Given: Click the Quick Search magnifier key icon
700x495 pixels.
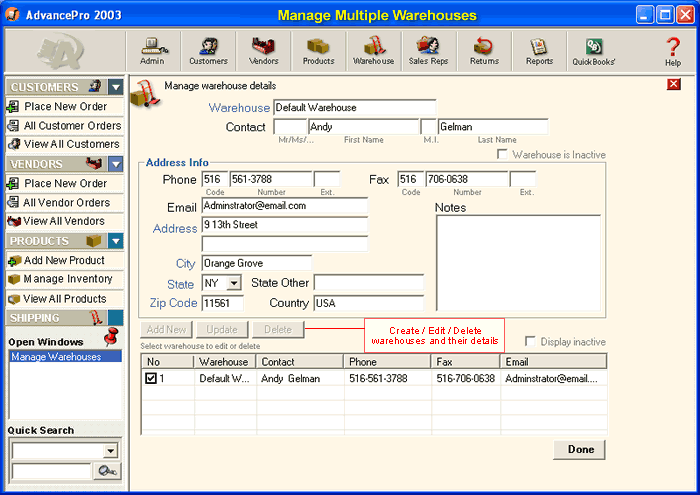Looking at the screenshot, I should coord(107,471).
